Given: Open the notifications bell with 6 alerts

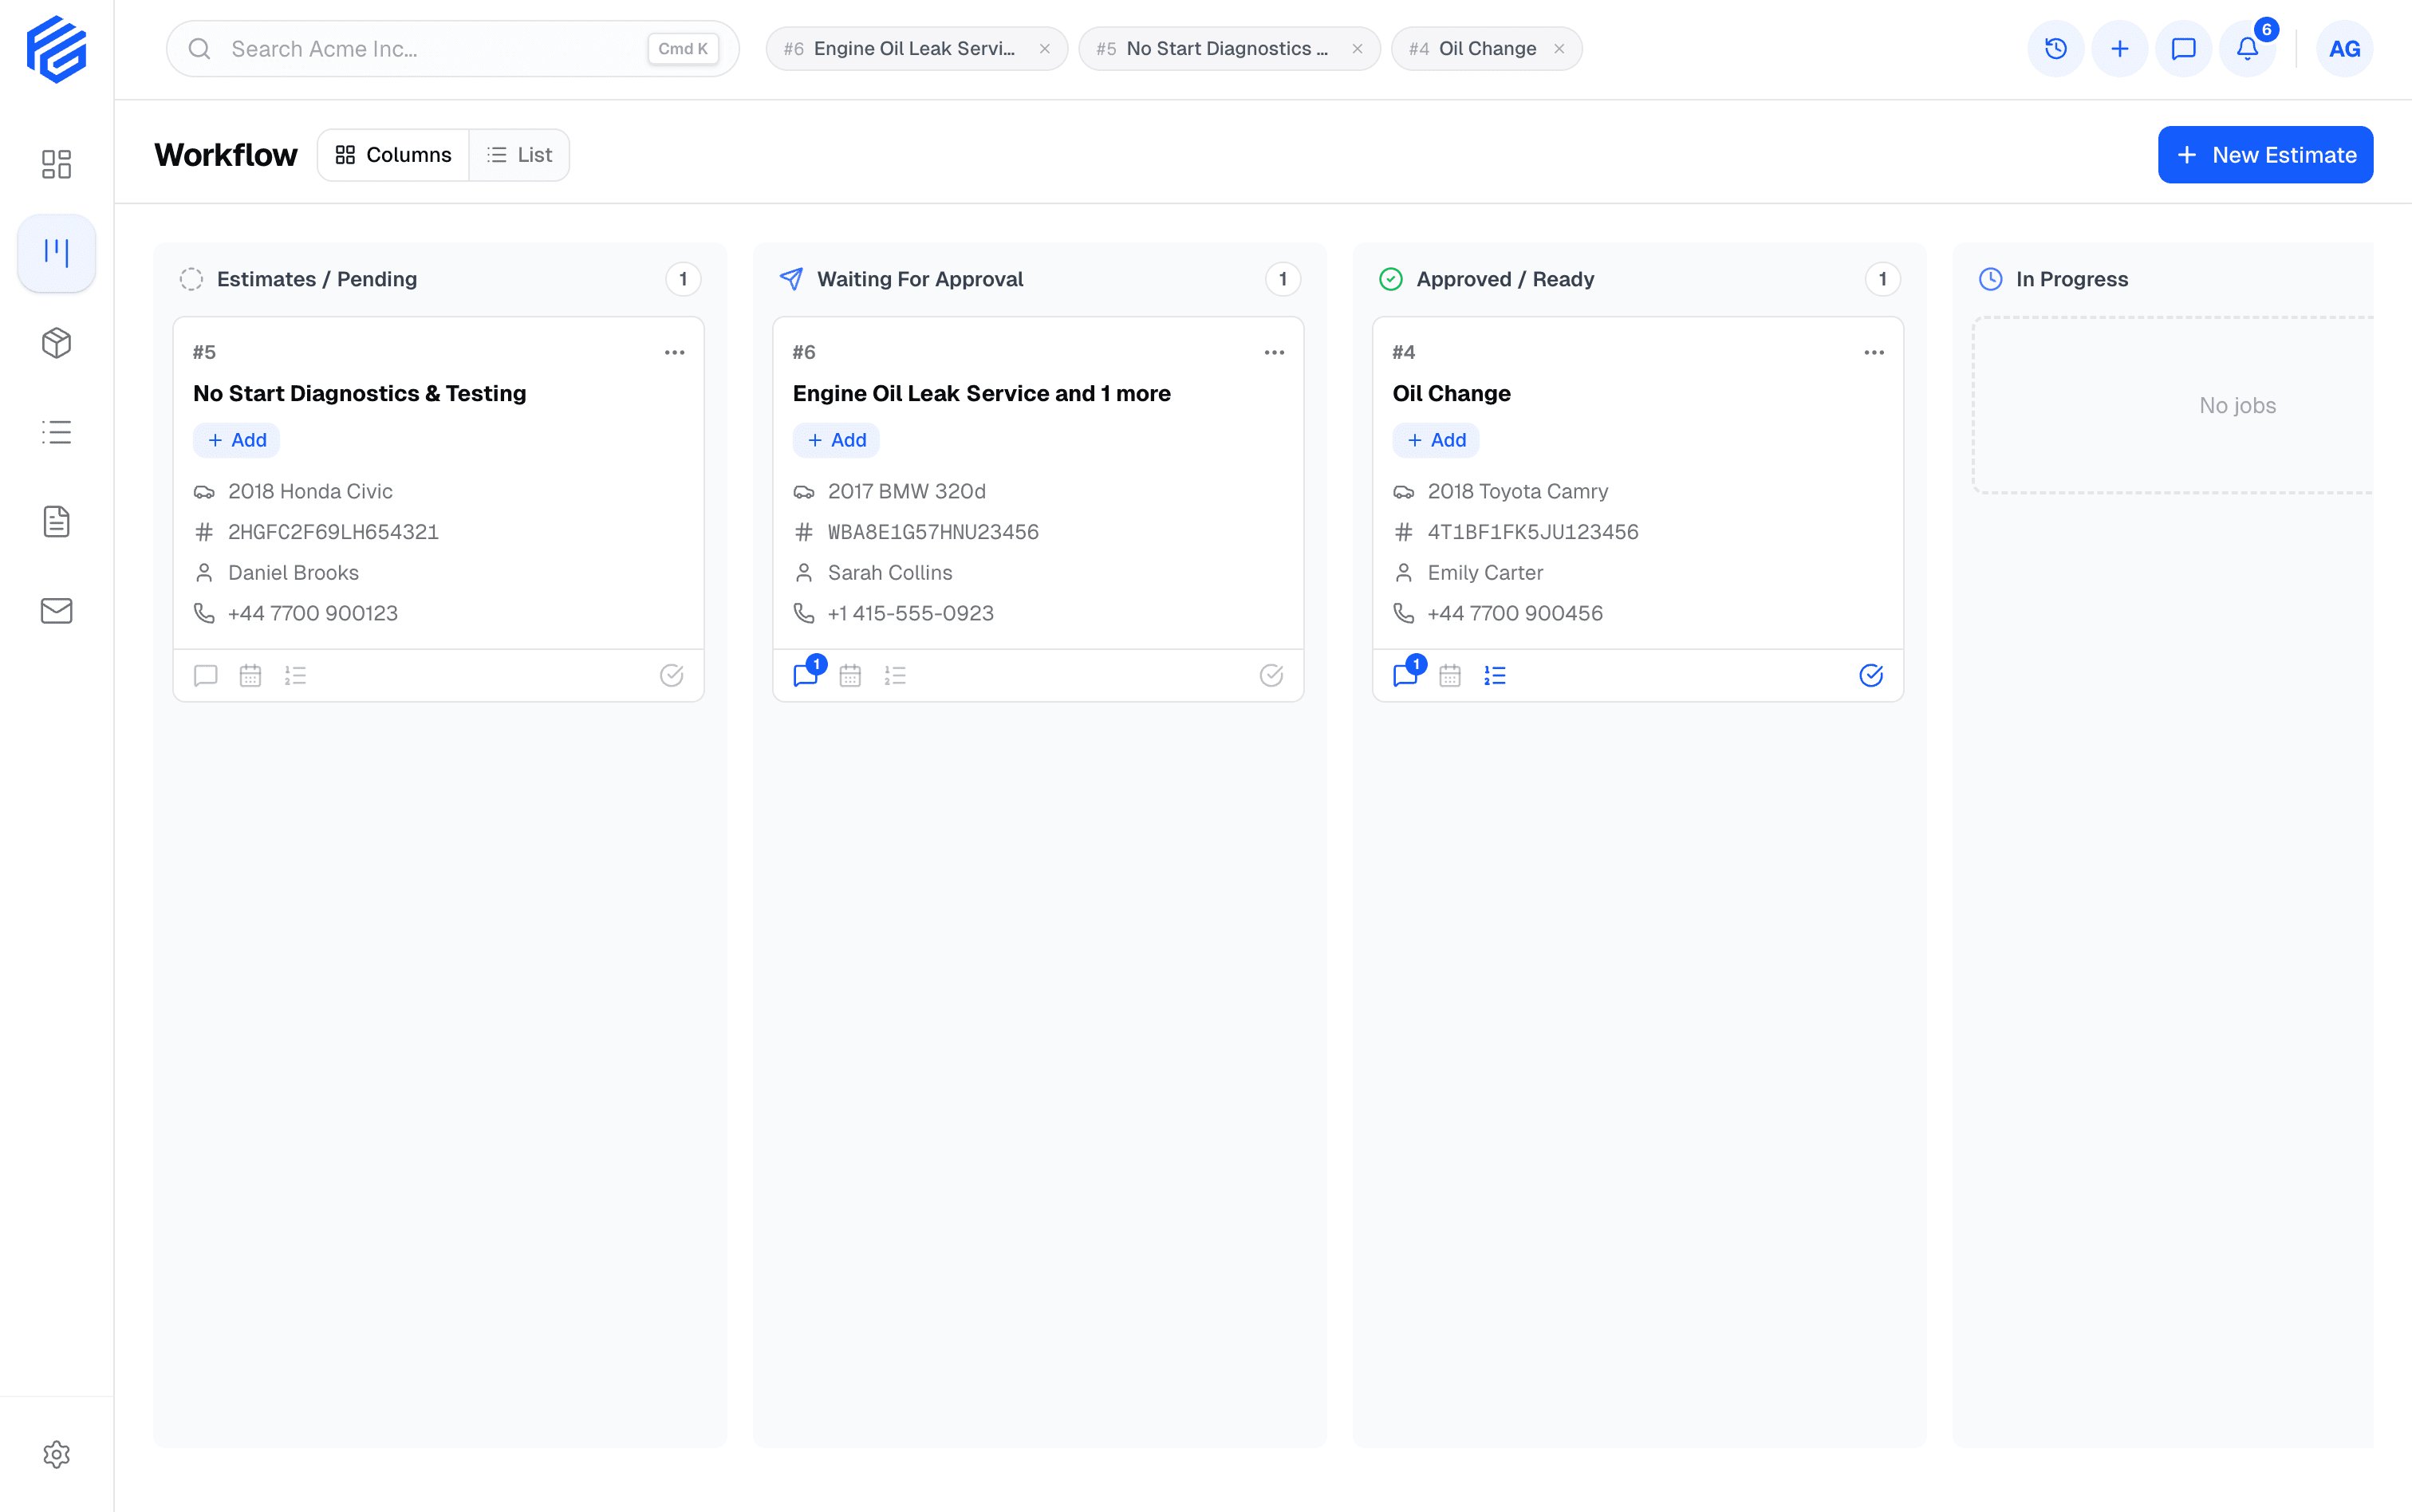Looking at the screenshot, I should [2246, 48].
